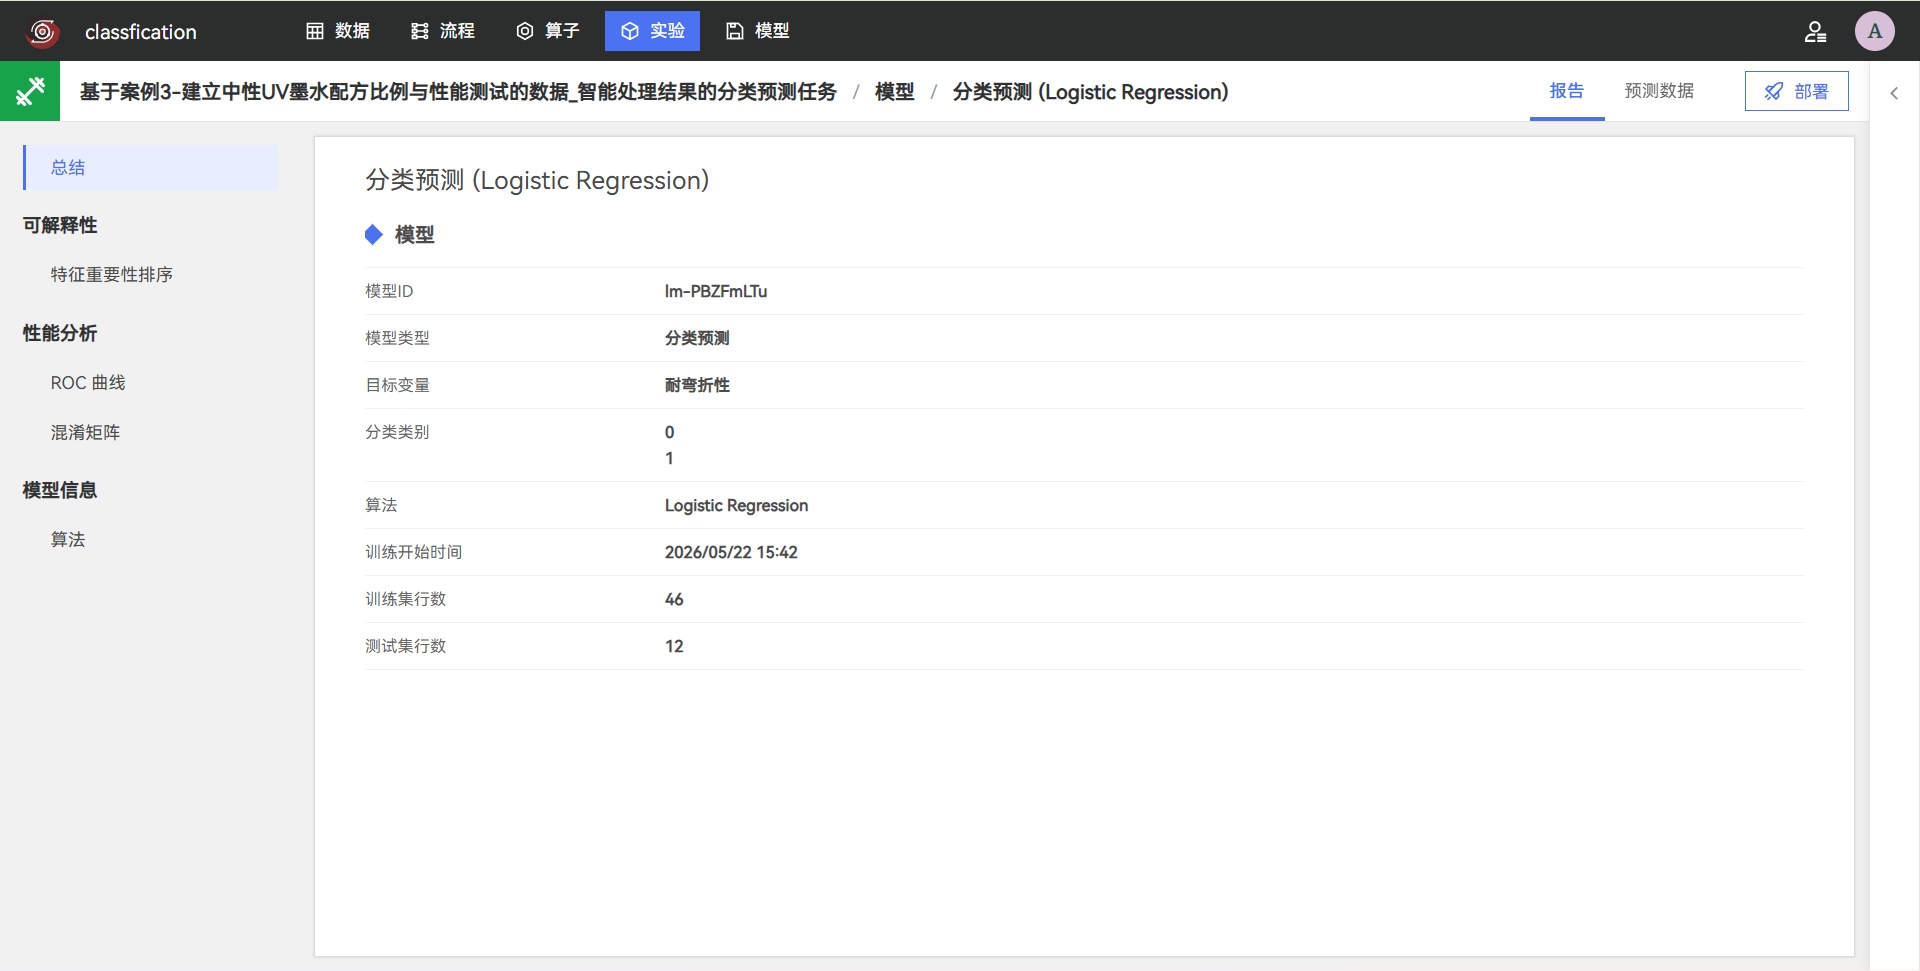Open 算法 in the sidebar

68,539
